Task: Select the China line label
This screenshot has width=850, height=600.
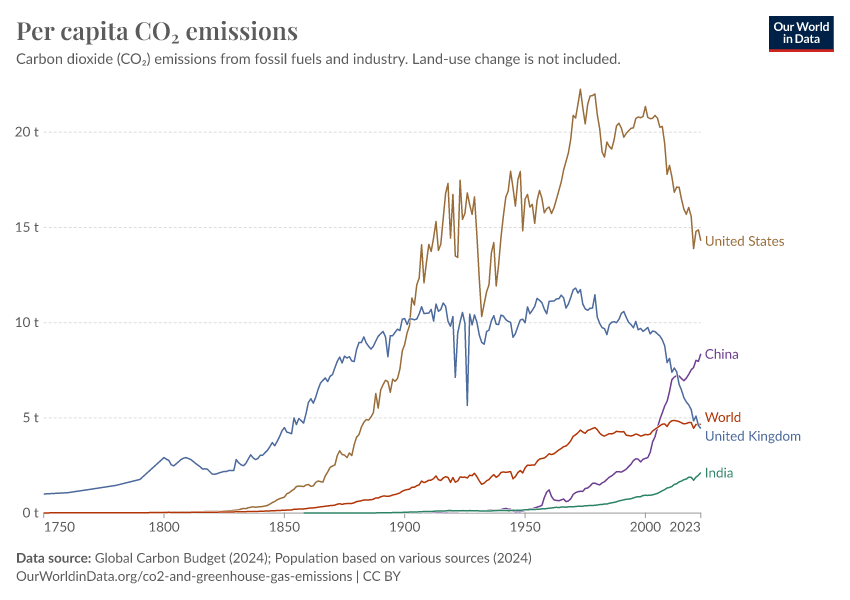Action: 721,354
